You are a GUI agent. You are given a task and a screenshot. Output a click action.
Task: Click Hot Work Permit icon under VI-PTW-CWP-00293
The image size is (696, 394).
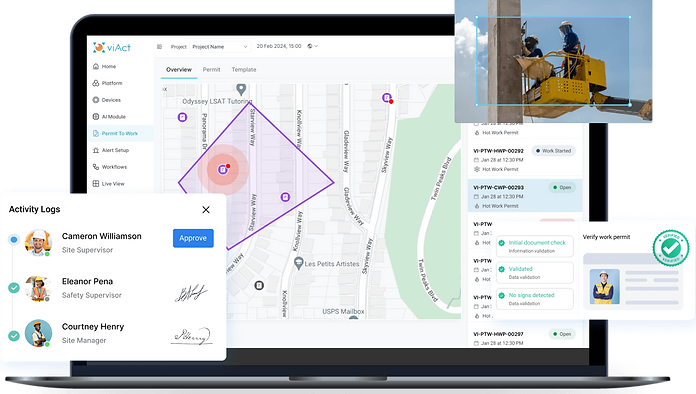pos(477,206)
